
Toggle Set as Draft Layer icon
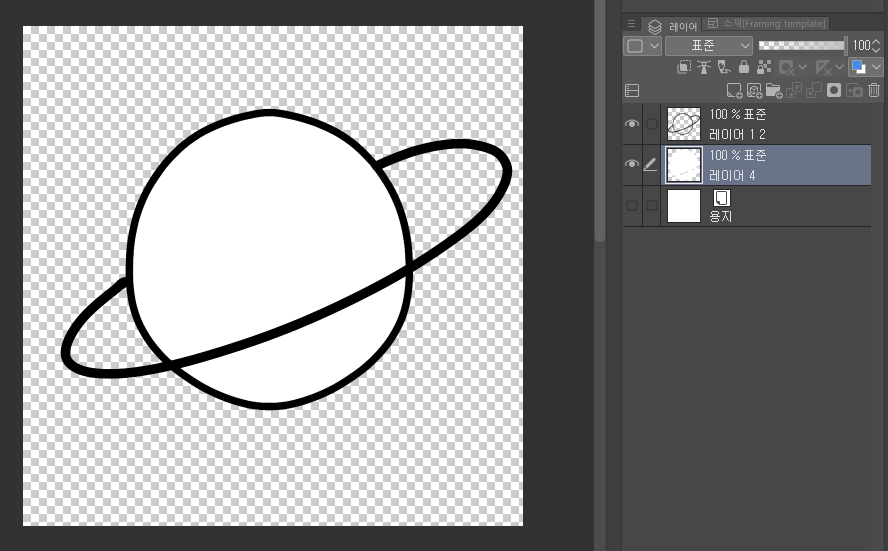pos(724,67)
